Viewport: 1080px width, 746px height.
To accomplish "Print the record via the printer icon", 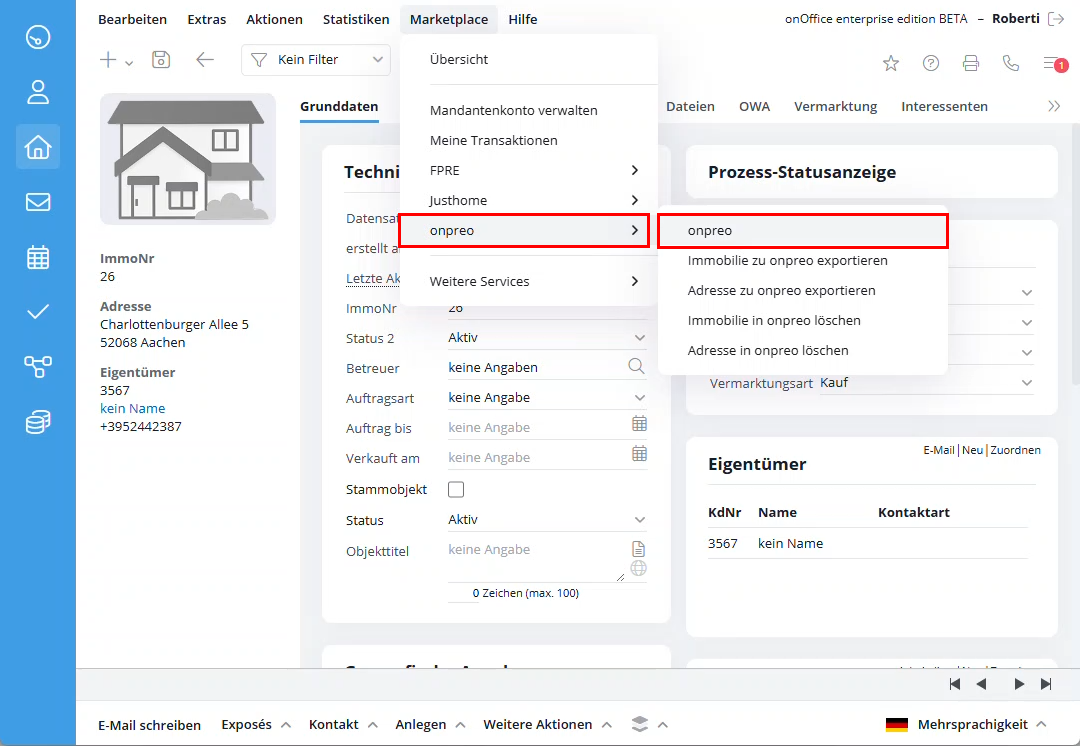I will coord(970,62).
